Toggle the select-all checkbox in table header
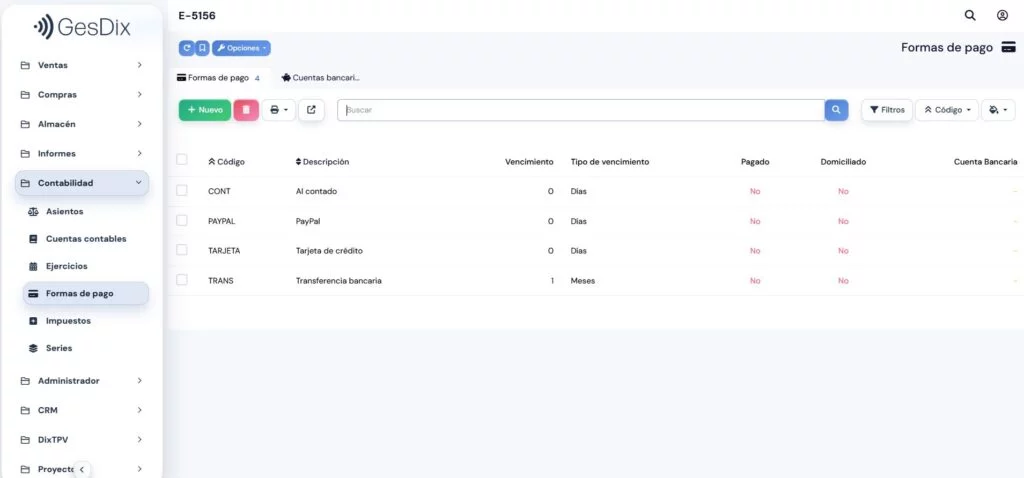1024x478 pixels. (182, 159)
